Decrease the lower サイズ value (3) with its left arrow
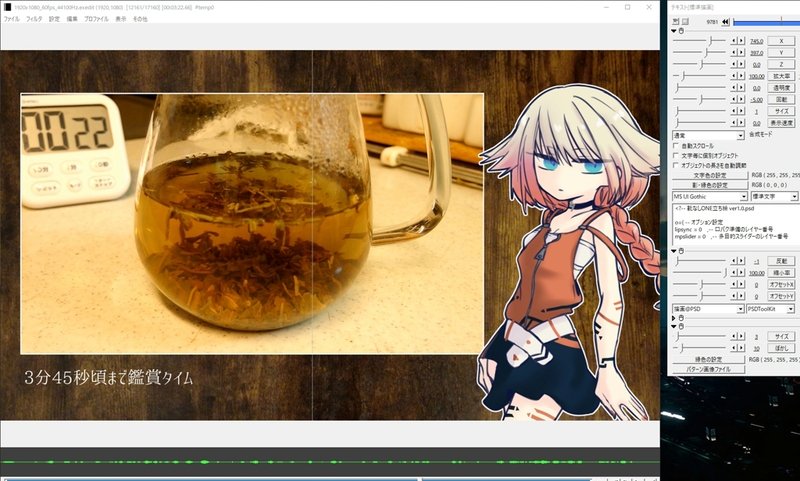The width and height of the screenshot is (800, 481). [734, 336]
